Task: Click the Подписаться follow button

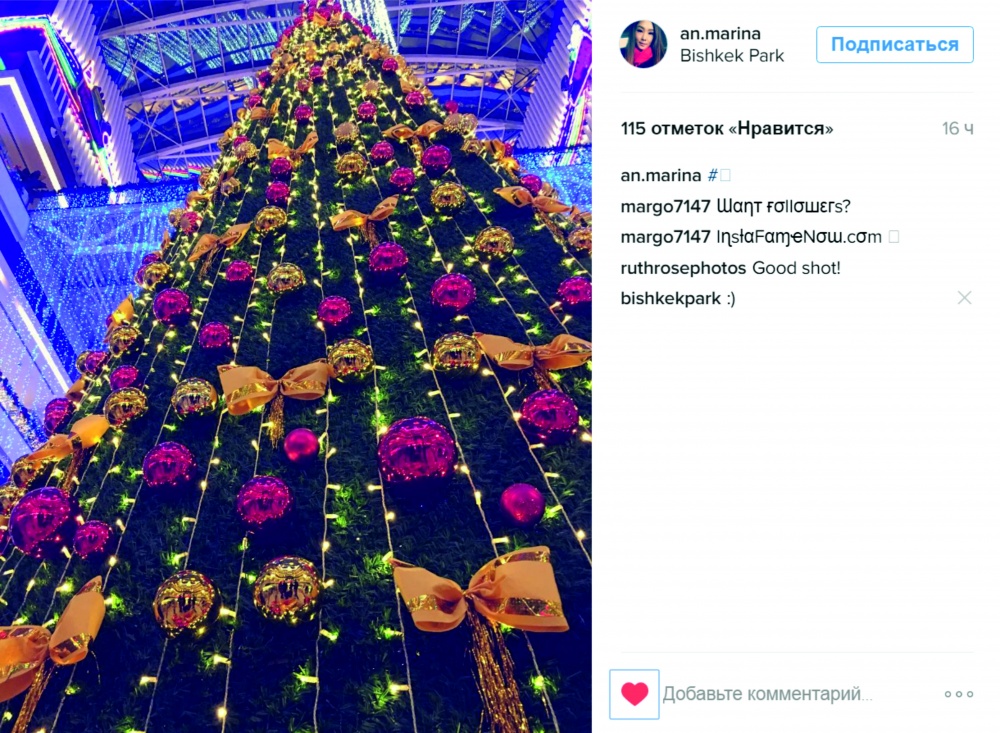Action: point(894,45)
